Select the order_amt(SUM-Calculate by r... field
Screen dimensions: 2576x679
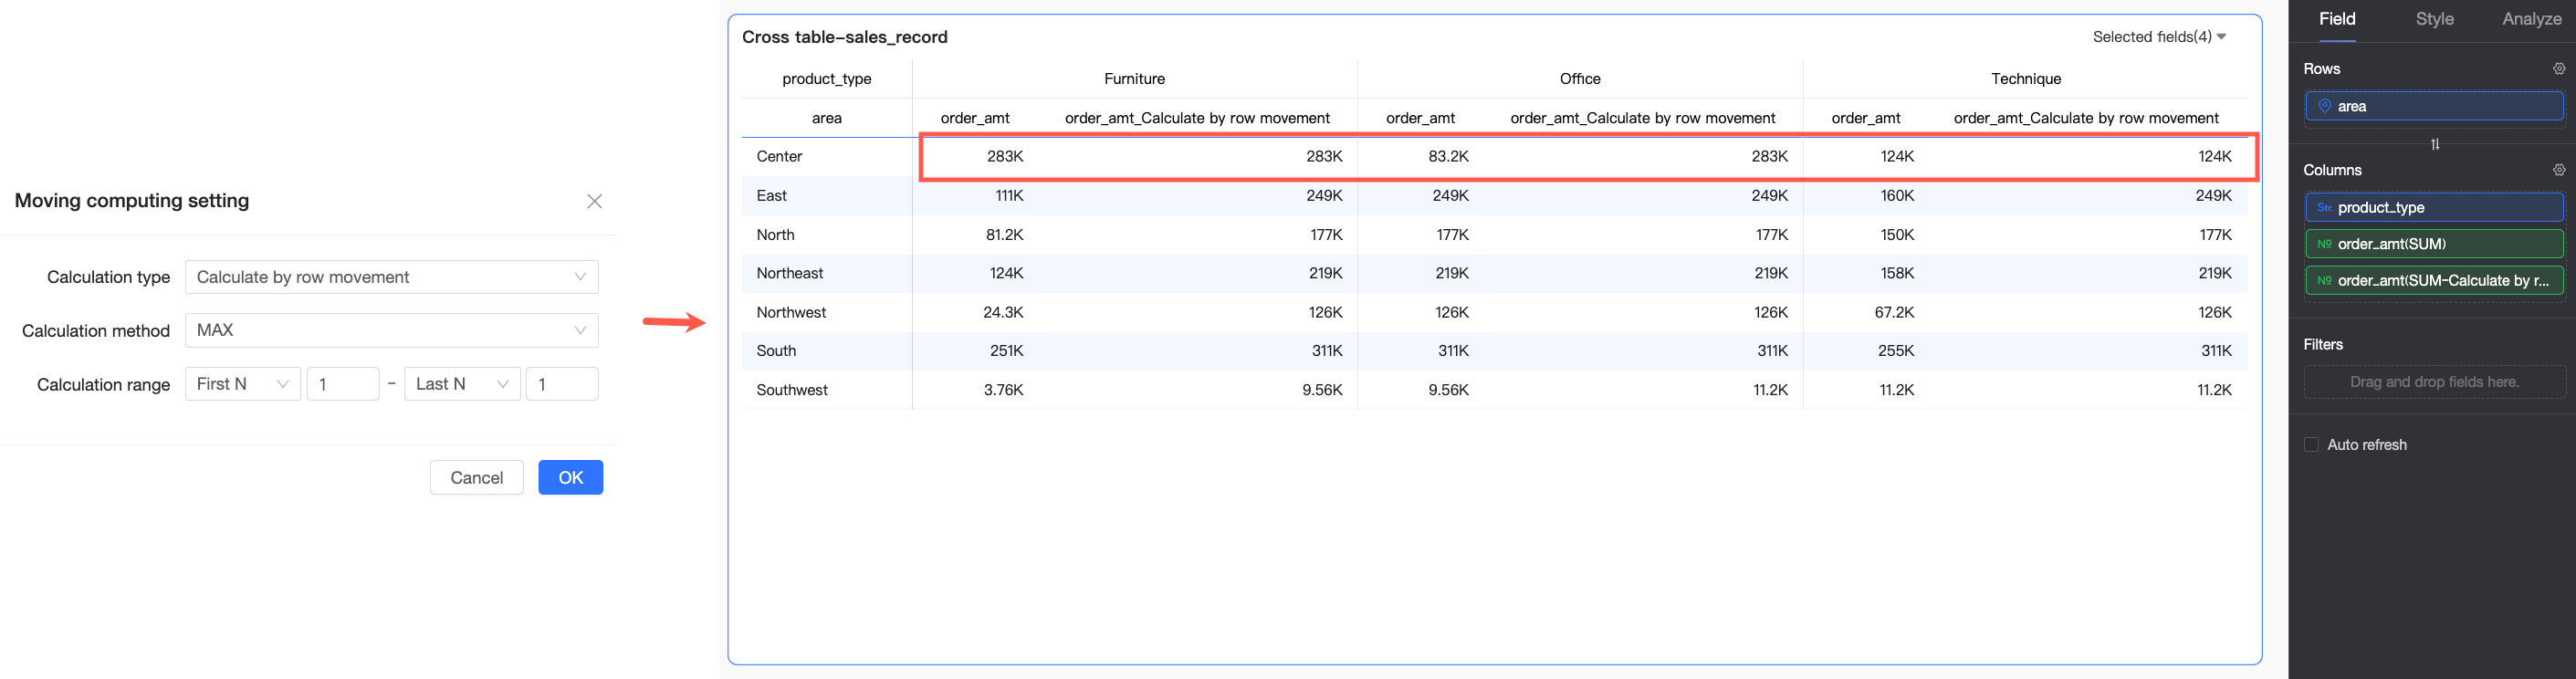click(x=2434, y=281)
